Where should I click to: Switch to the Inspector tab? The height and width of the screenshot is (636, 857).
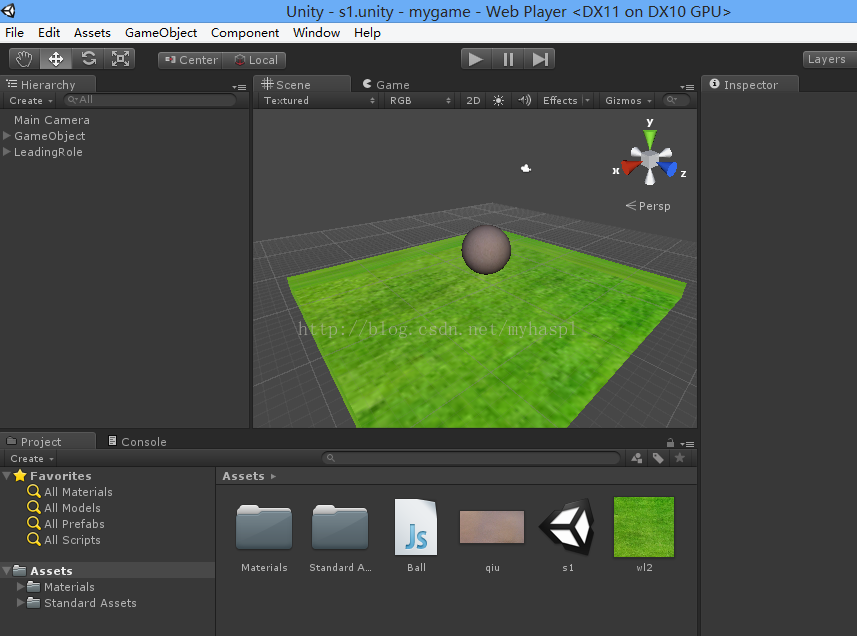pyautogui.click(x=750, y=85)
